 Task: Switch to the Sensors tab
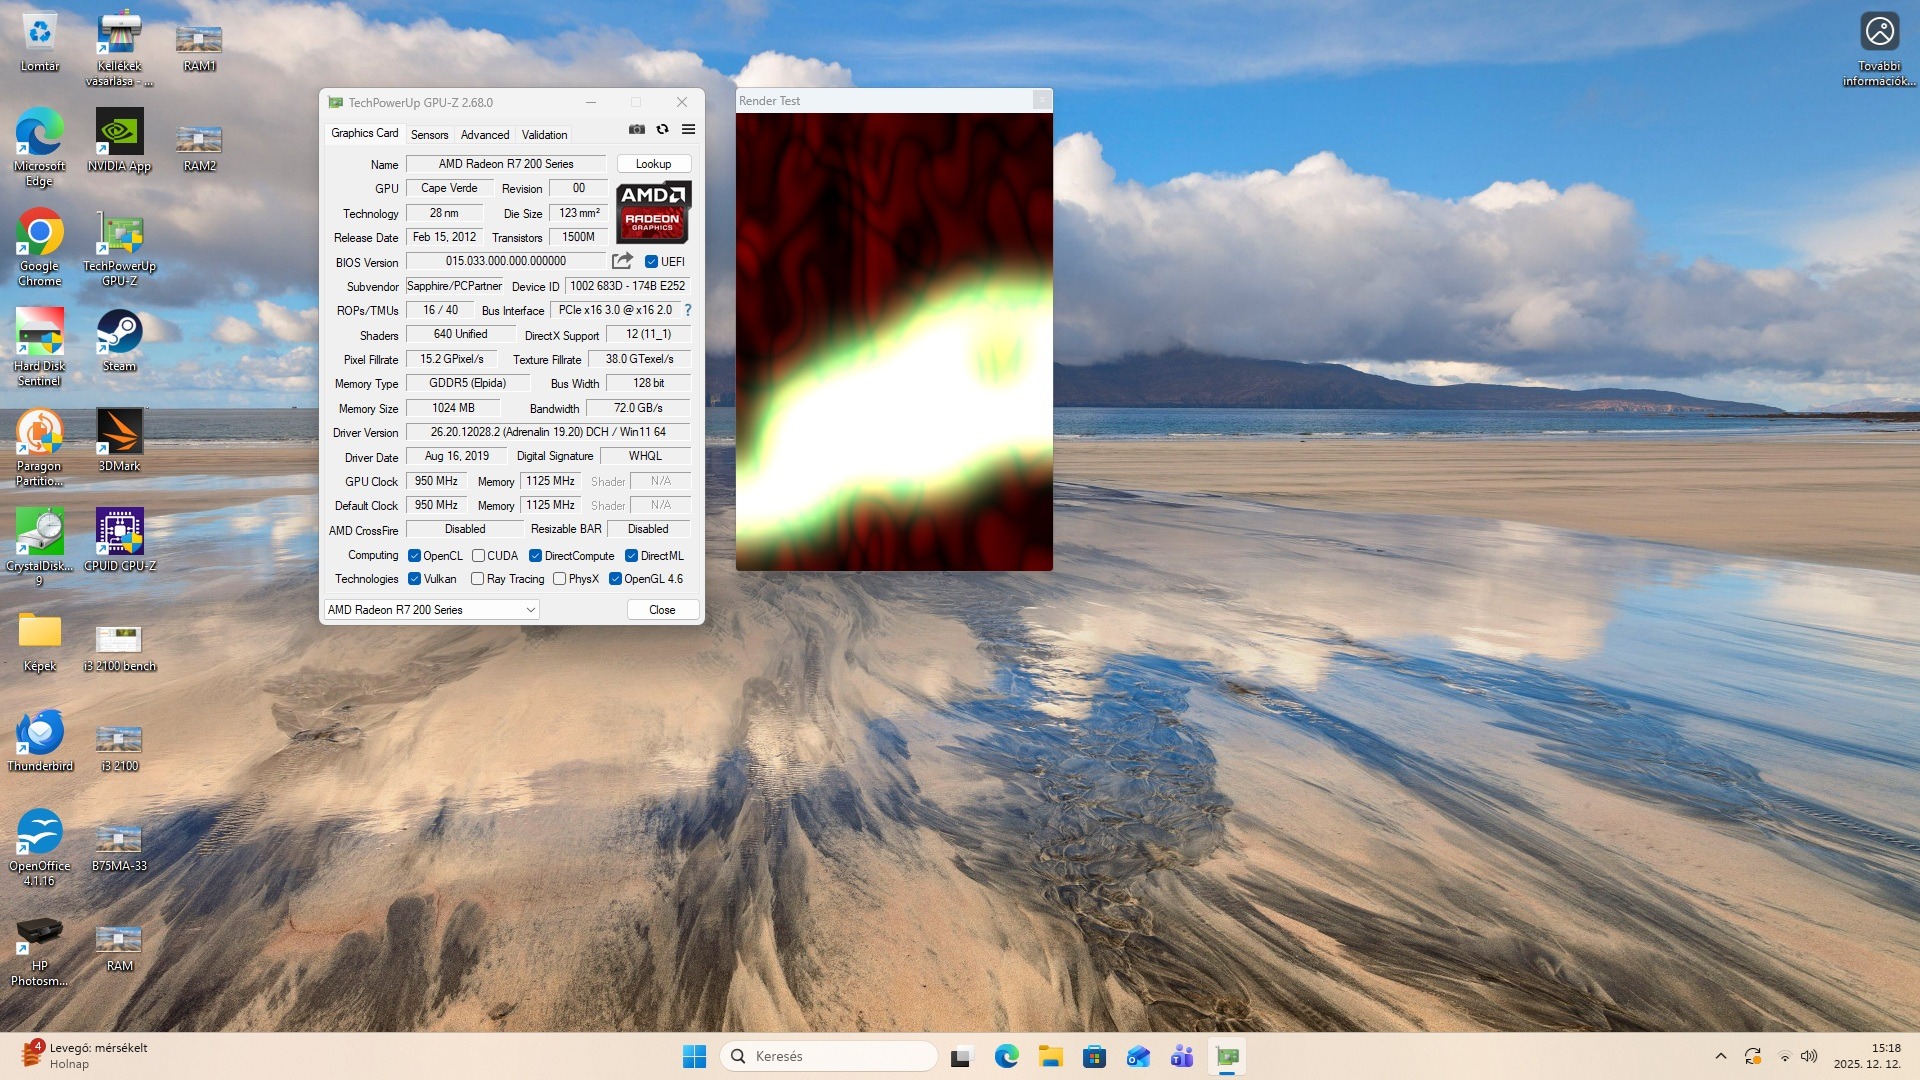429,135
